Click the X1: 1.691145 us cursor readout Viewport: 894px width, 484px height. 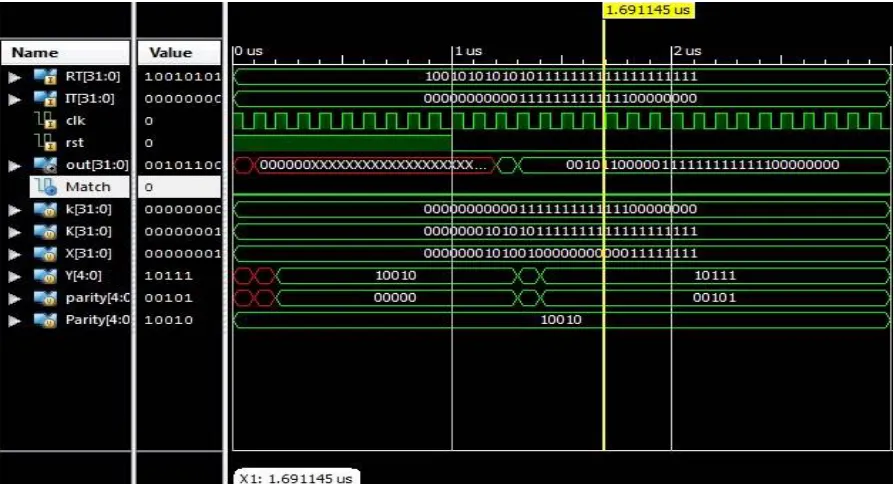point(296,478)
